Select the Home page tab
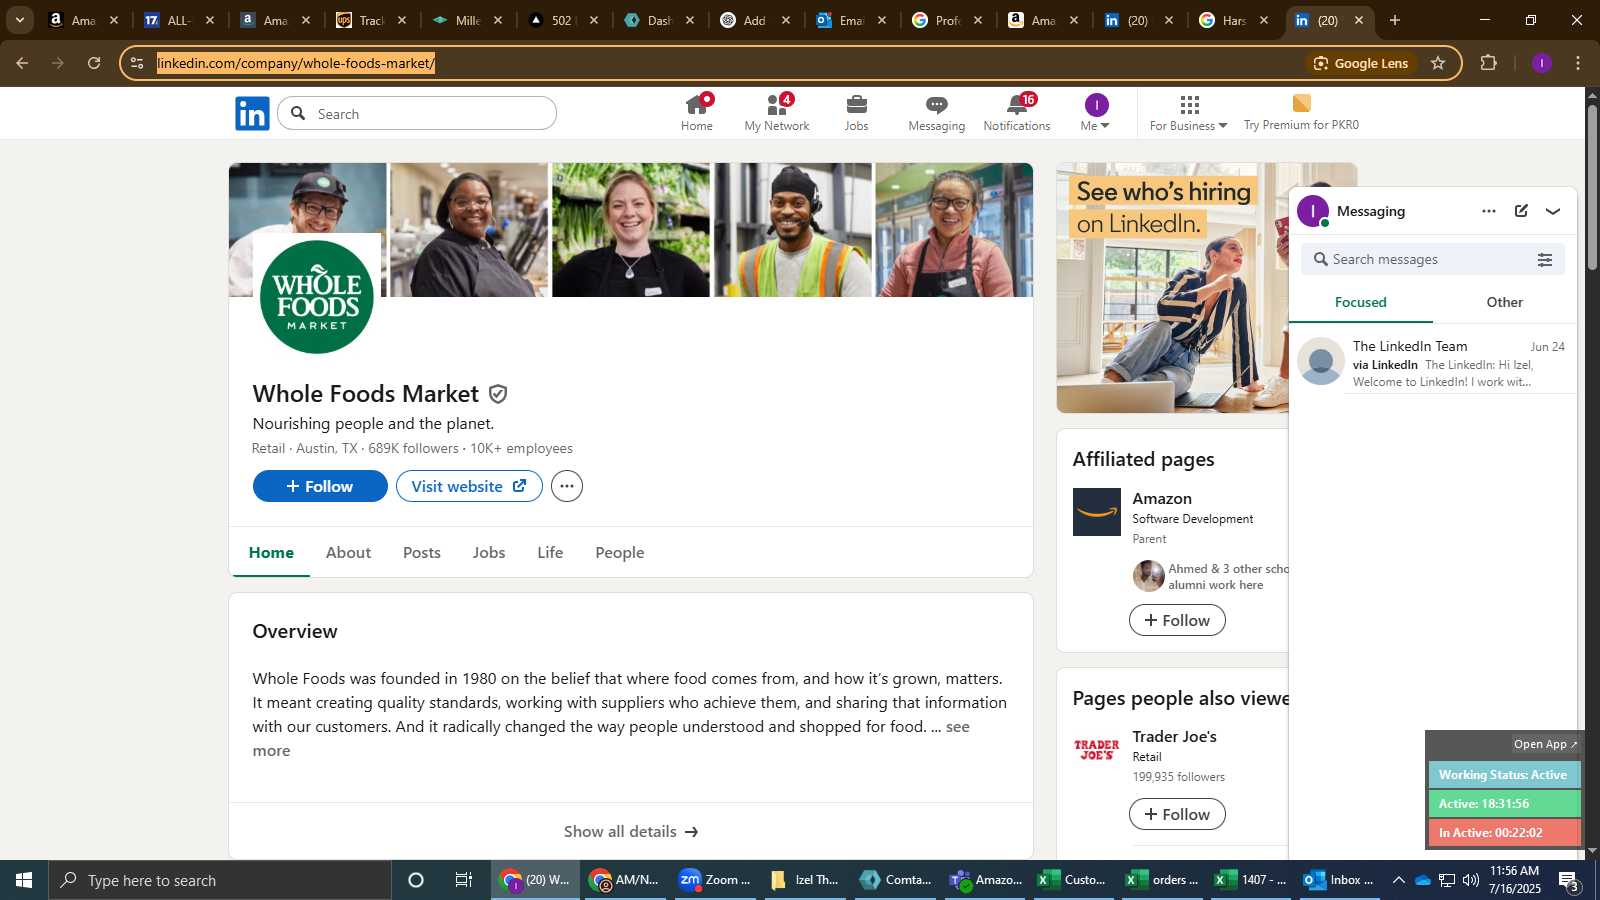Viewport: 1600px width, 900px height. (x=271, y=552)
